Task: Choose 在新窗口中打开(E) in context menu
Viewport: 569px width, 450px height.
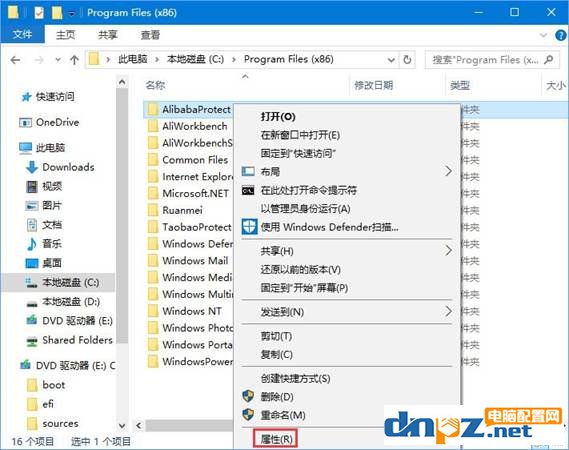Action: [x=300, y=135]
